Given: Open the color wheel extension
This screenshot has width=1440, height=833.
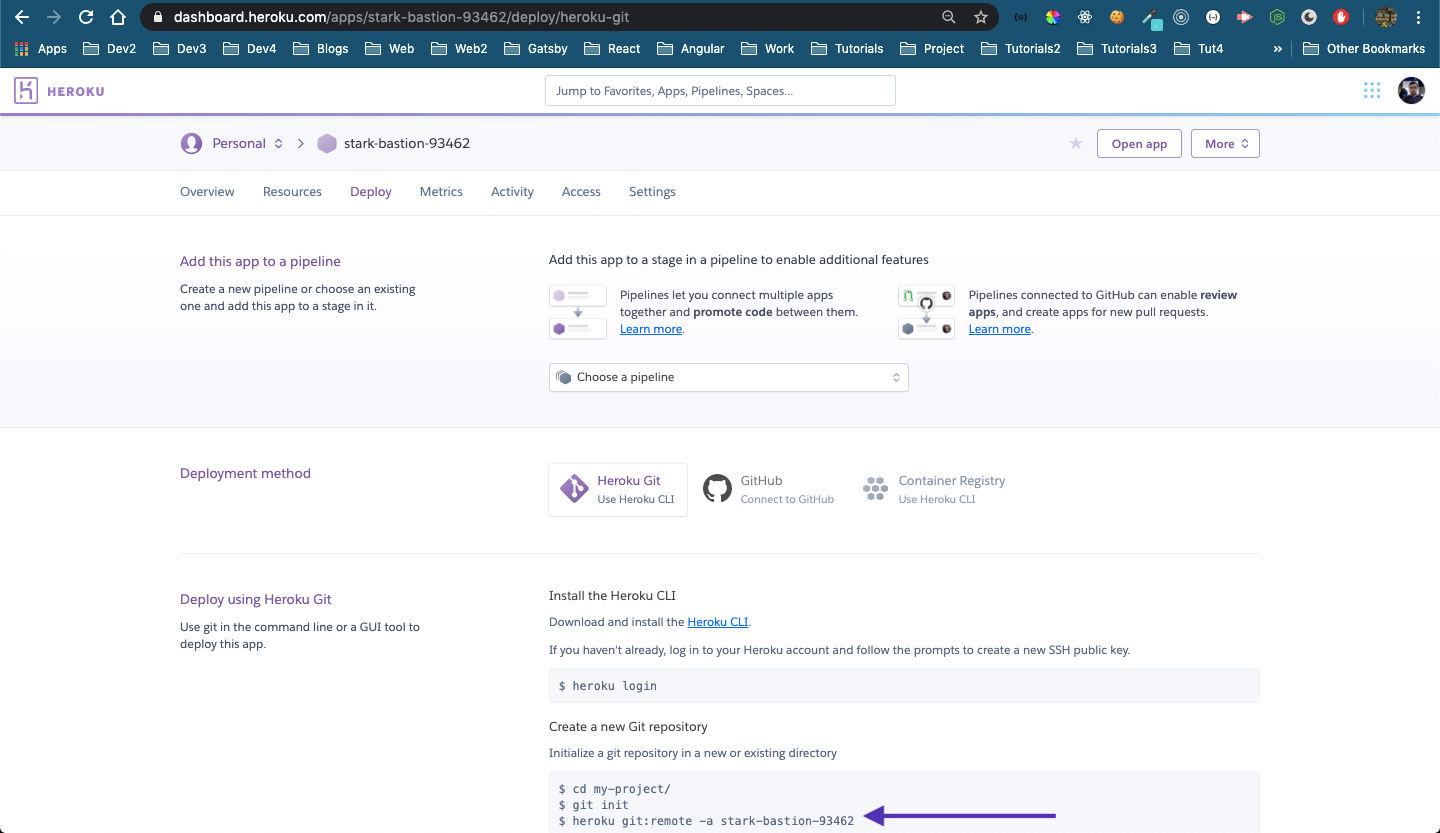Looking at the screenshot, I should click(x=1052, y=17).
